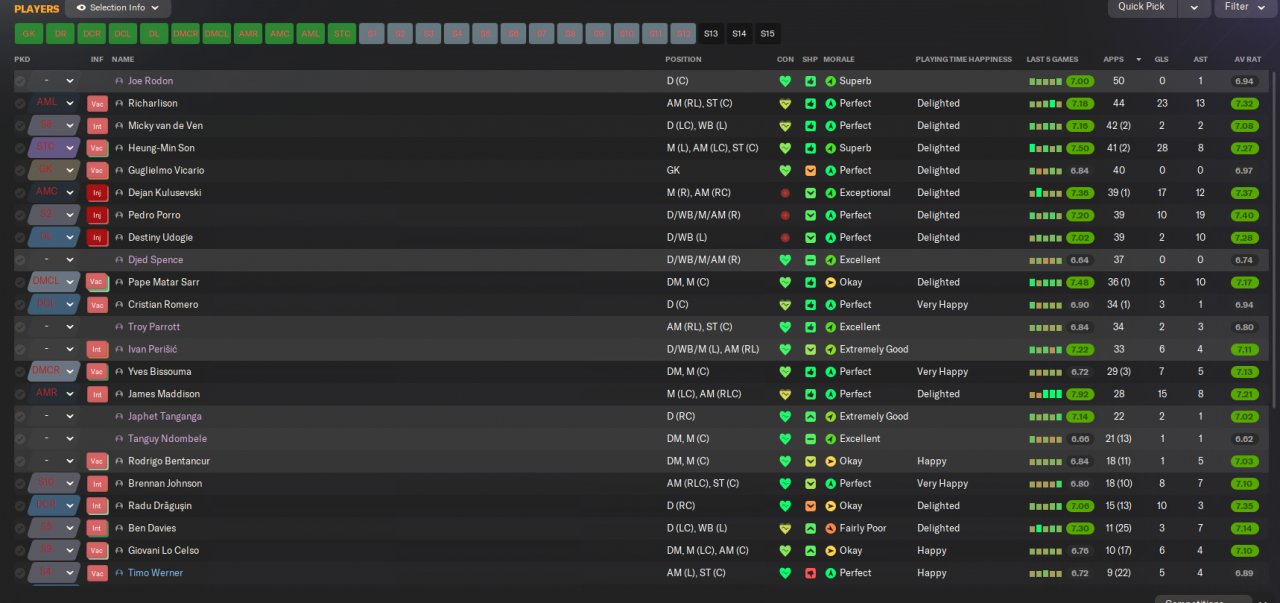Select the S13 substitute slot
This screenshot has width=1280, height=603.
tap(711, 34)
